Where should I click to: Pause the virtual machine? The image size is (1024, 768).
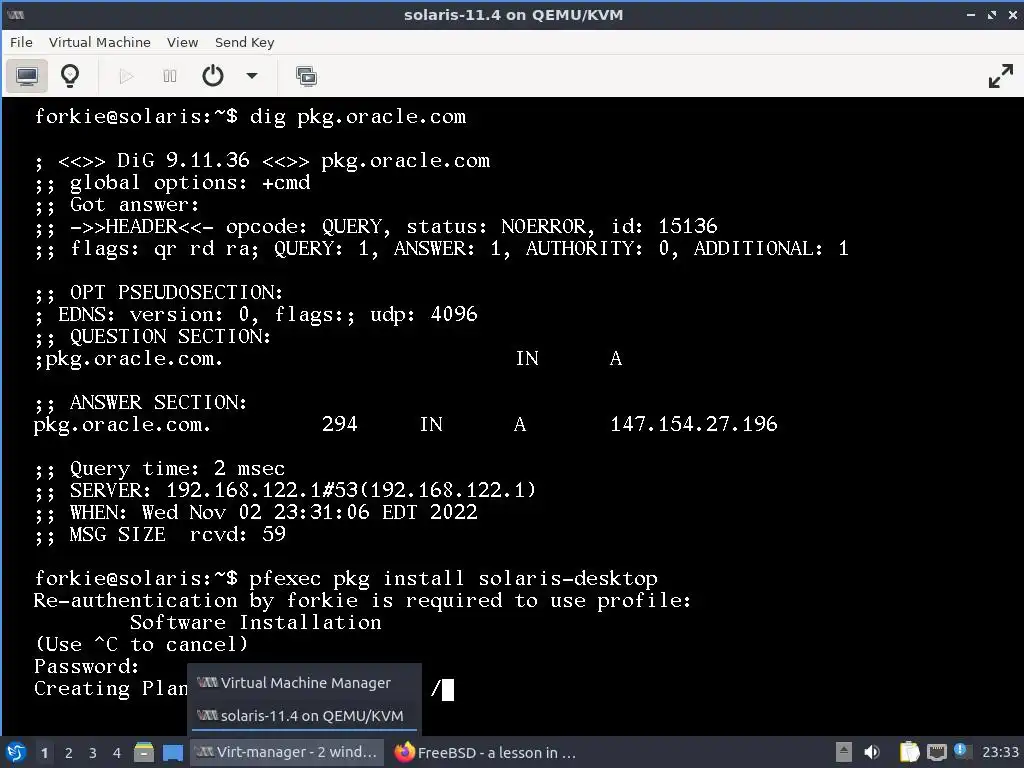click(170, 76)
